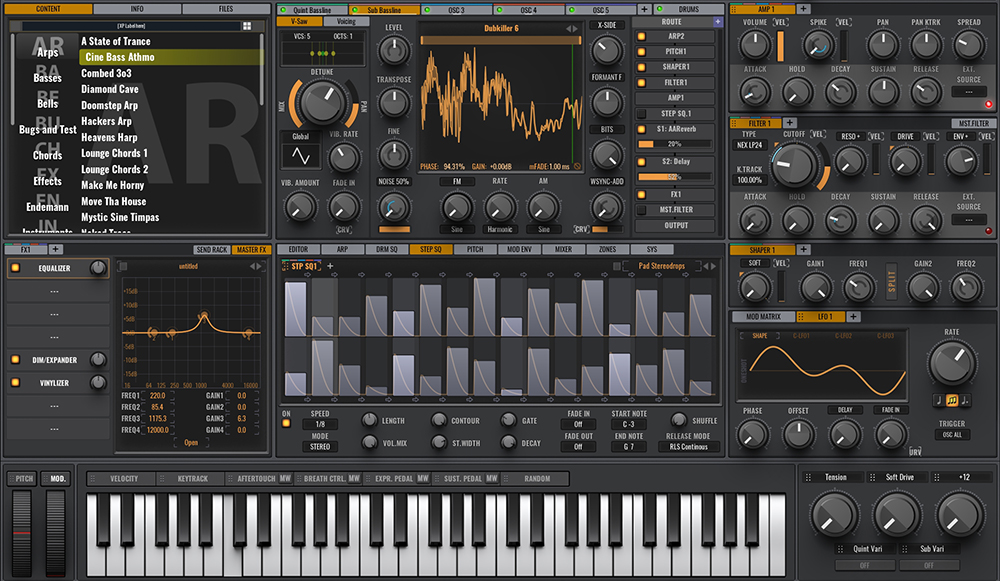Add a new oscillator with the OSC plus button
The image size is (1000, 581).
pos(644,10)
